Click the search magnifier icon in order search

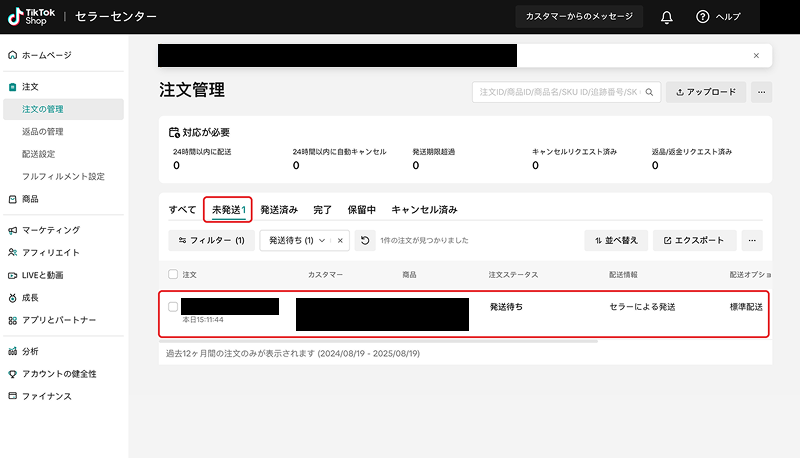point(649,92)
